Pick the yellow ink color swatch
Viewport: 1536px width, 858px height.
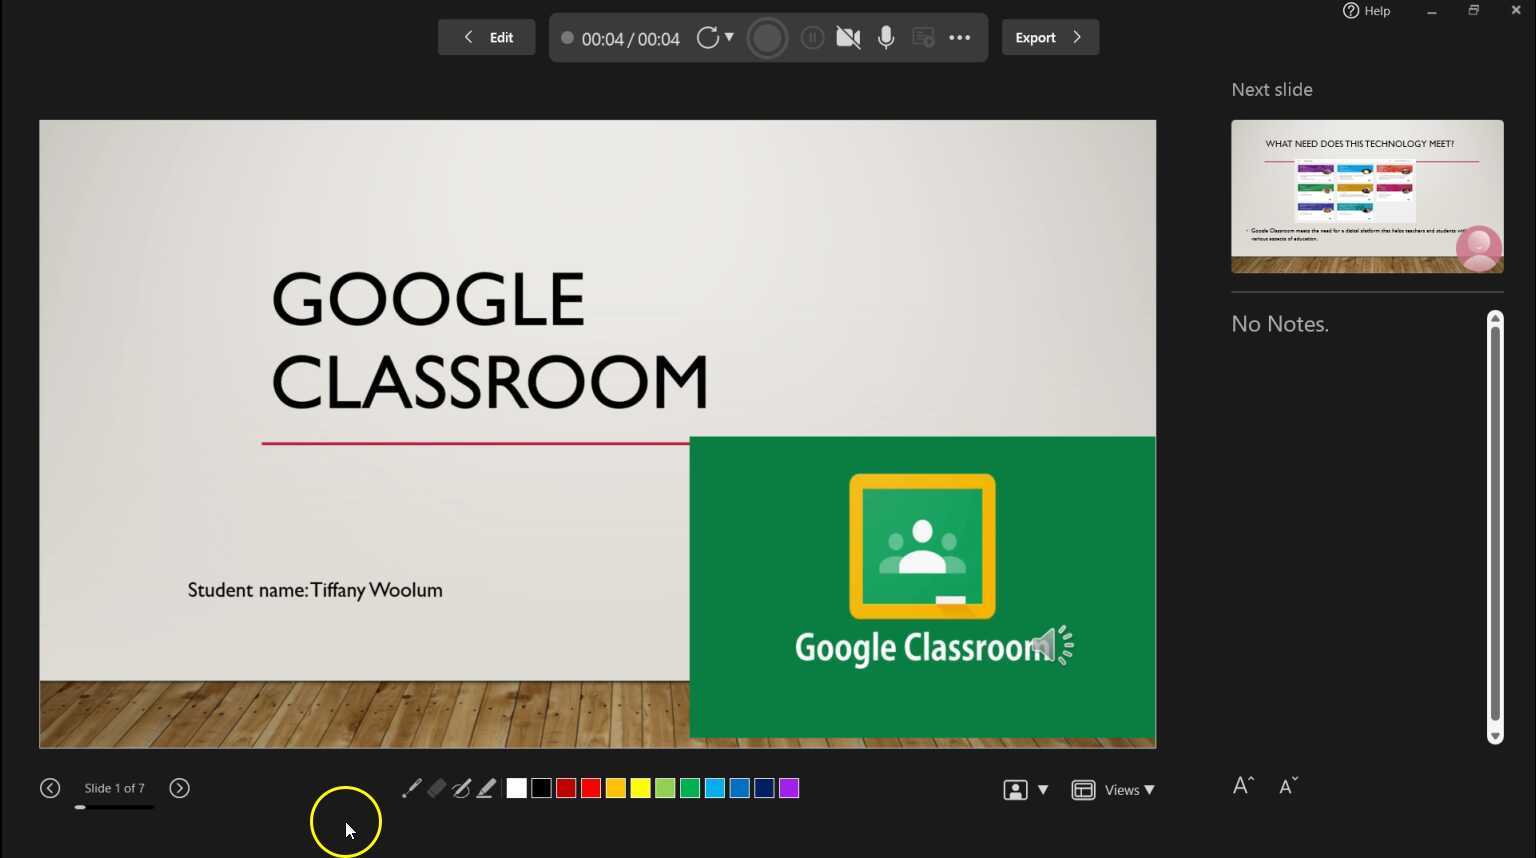coord(640,788)
